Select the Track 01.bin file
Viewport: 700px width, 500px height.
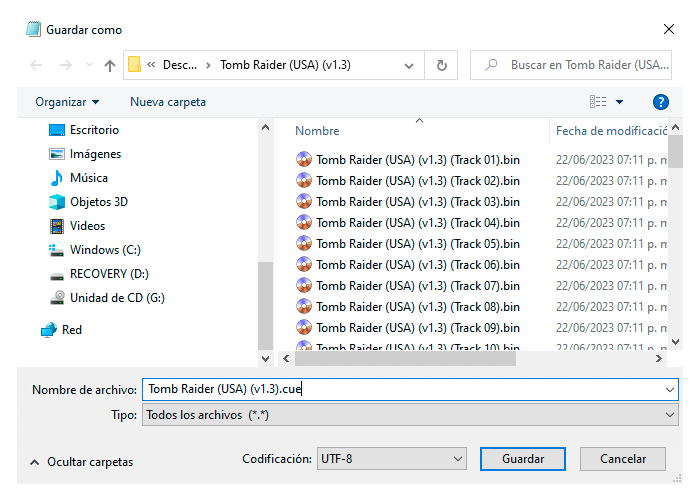418,160
